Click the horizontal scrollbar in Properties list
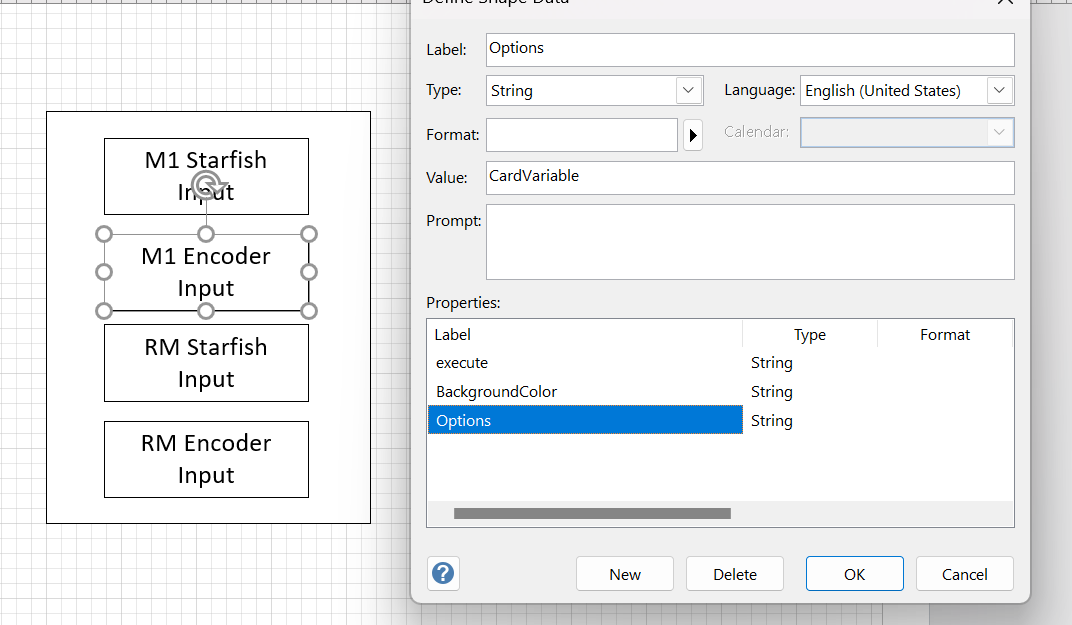This screenshot has width=1072, height=625. 592,513
